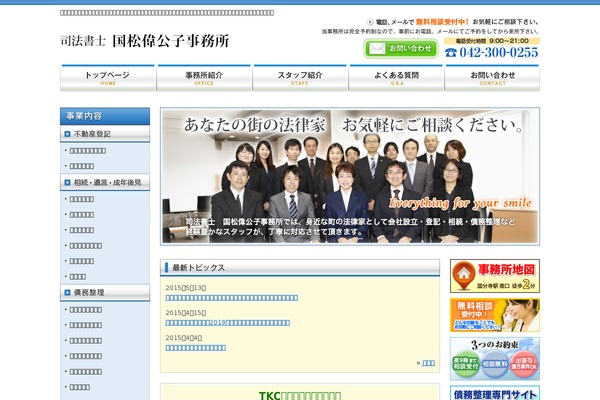
Task: Click the hero staff photo banner あなたの街の法律家
Action: [350, 176]
